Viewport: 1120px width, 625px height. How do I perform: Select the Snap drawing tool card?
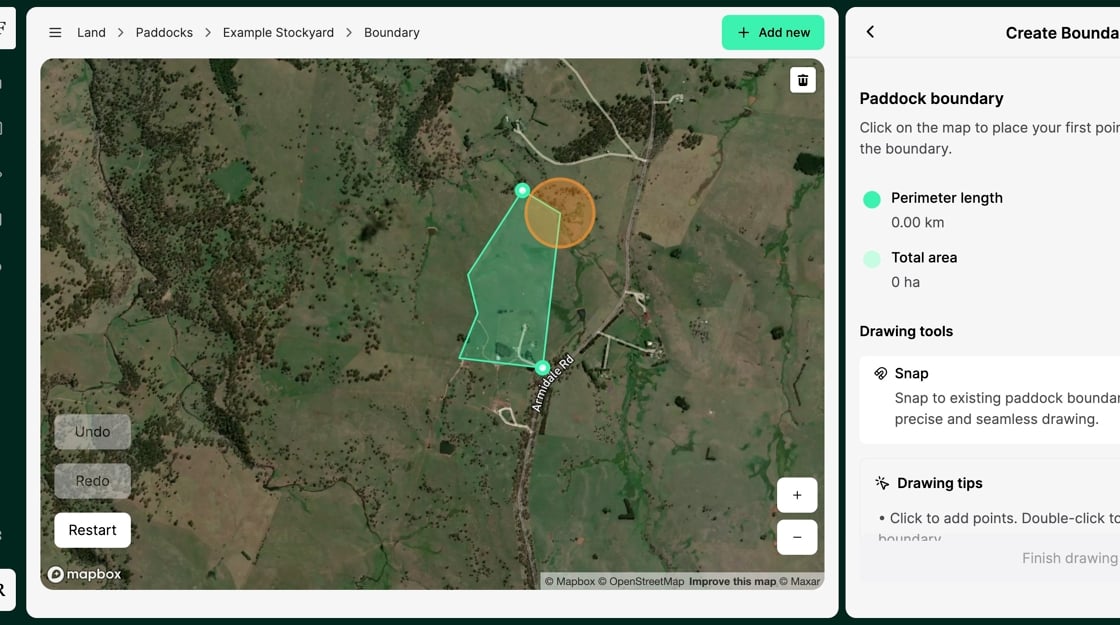pos(989,400)
